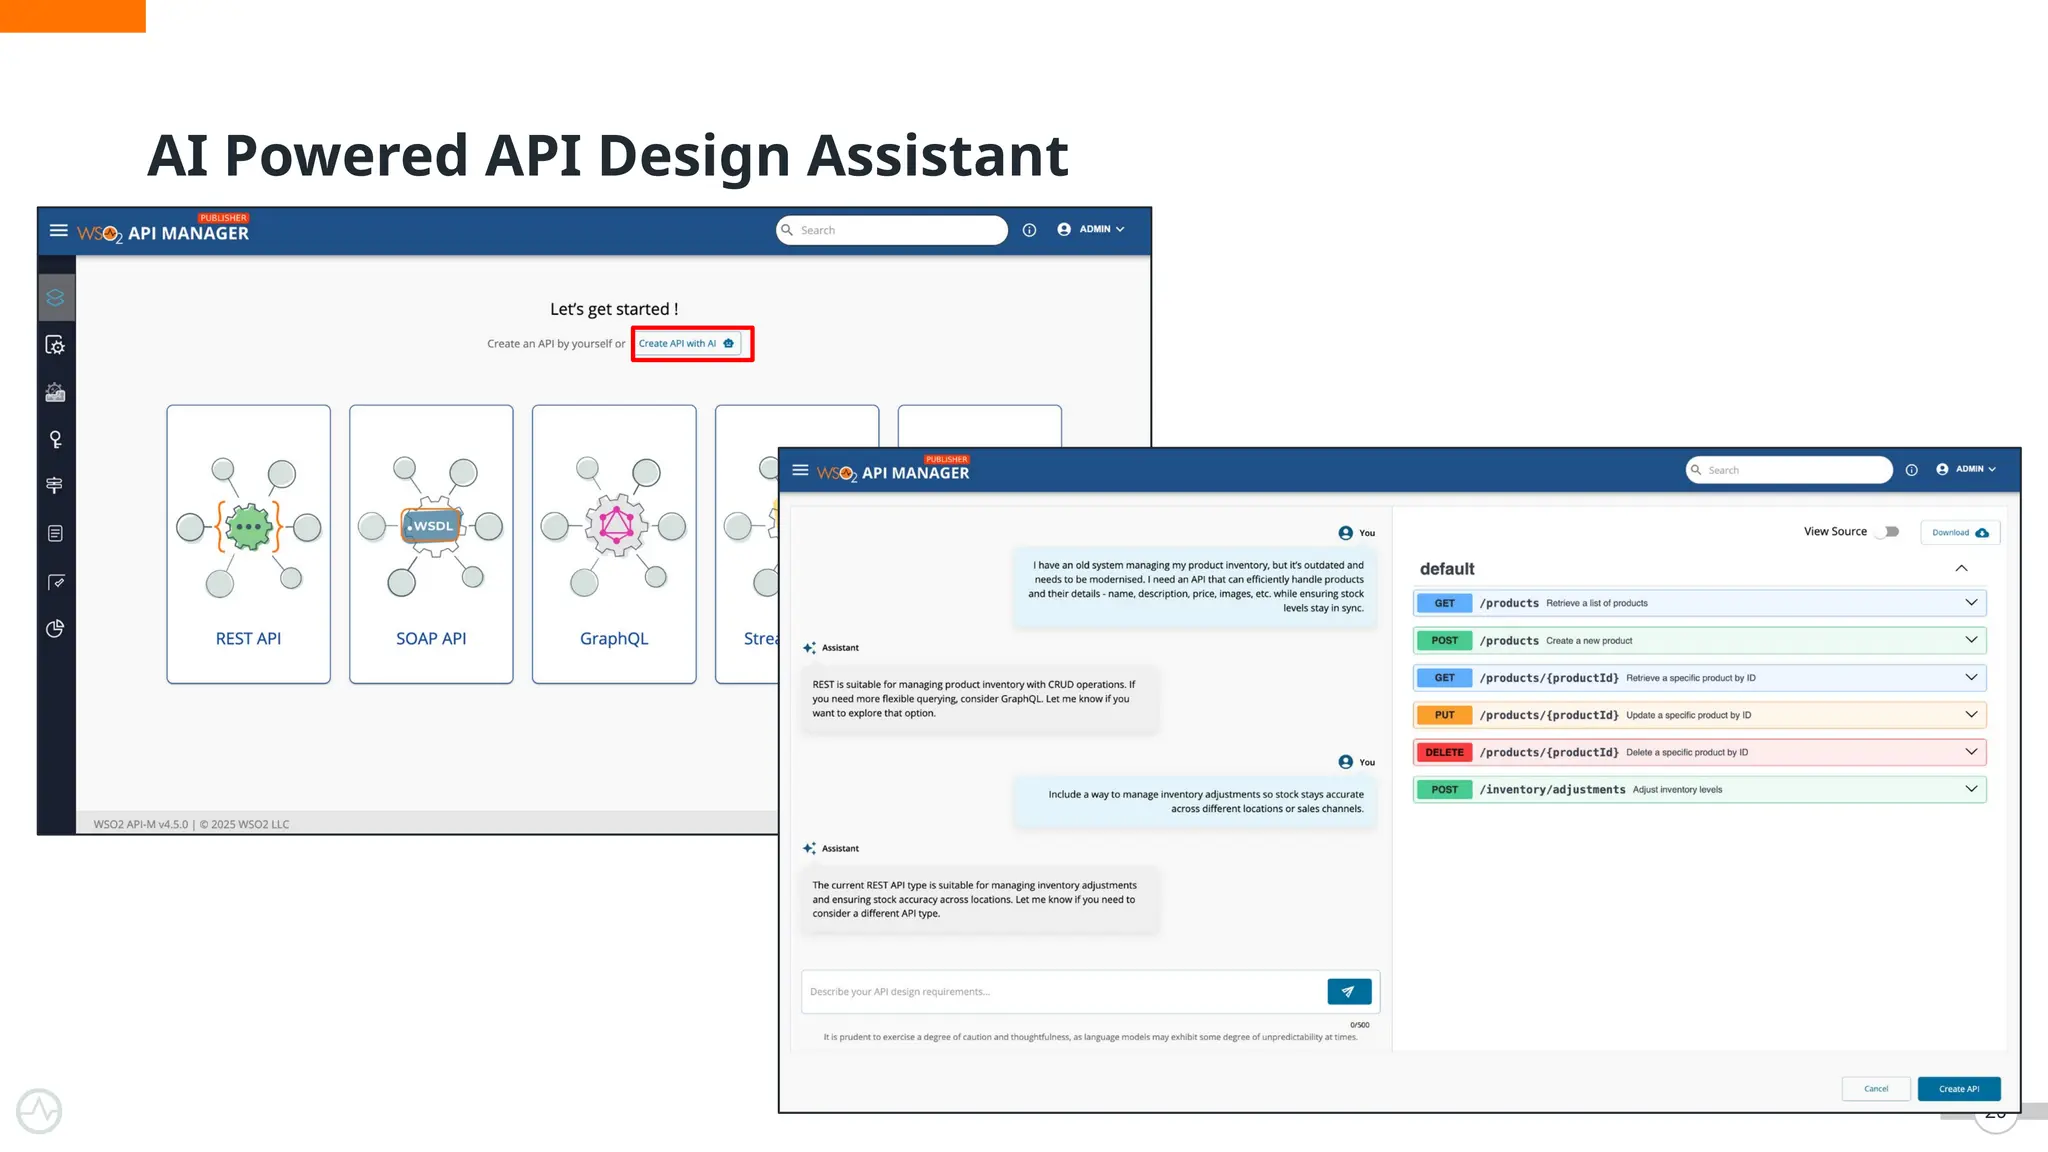
Task: Open edit-check icon in left sidebar
Action: point(56,582)
